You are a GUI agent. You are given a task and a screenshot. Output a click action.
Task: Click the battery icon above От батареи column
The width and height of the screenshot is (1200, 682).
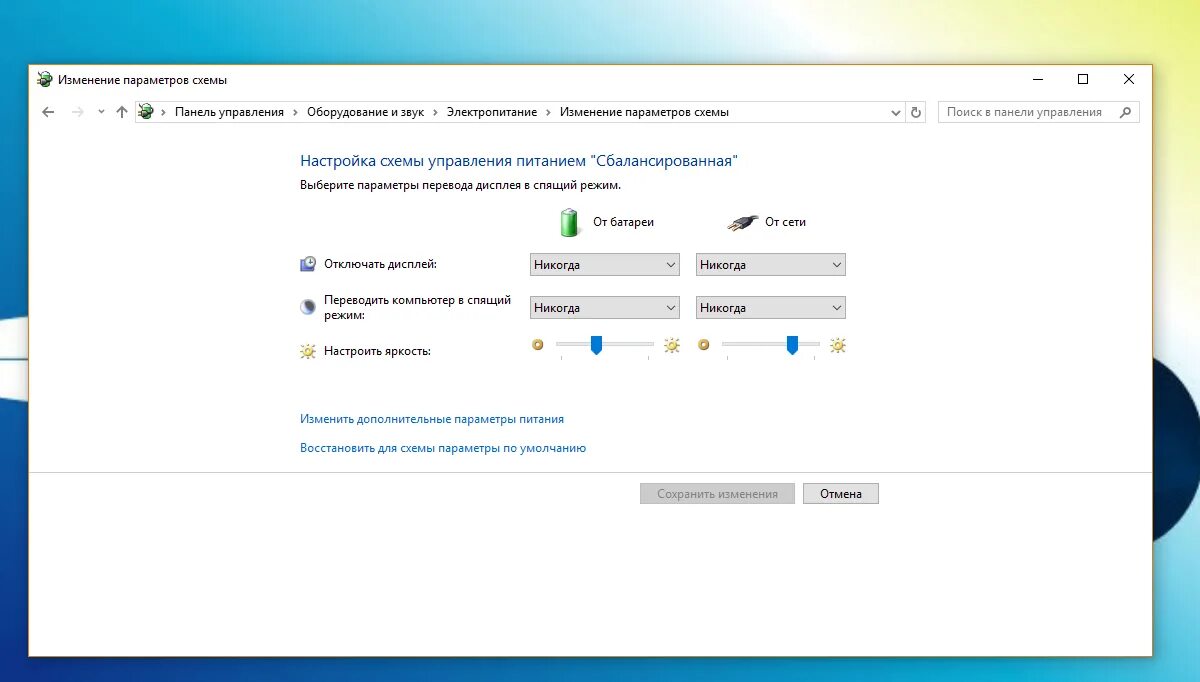[x=570, y=221]
